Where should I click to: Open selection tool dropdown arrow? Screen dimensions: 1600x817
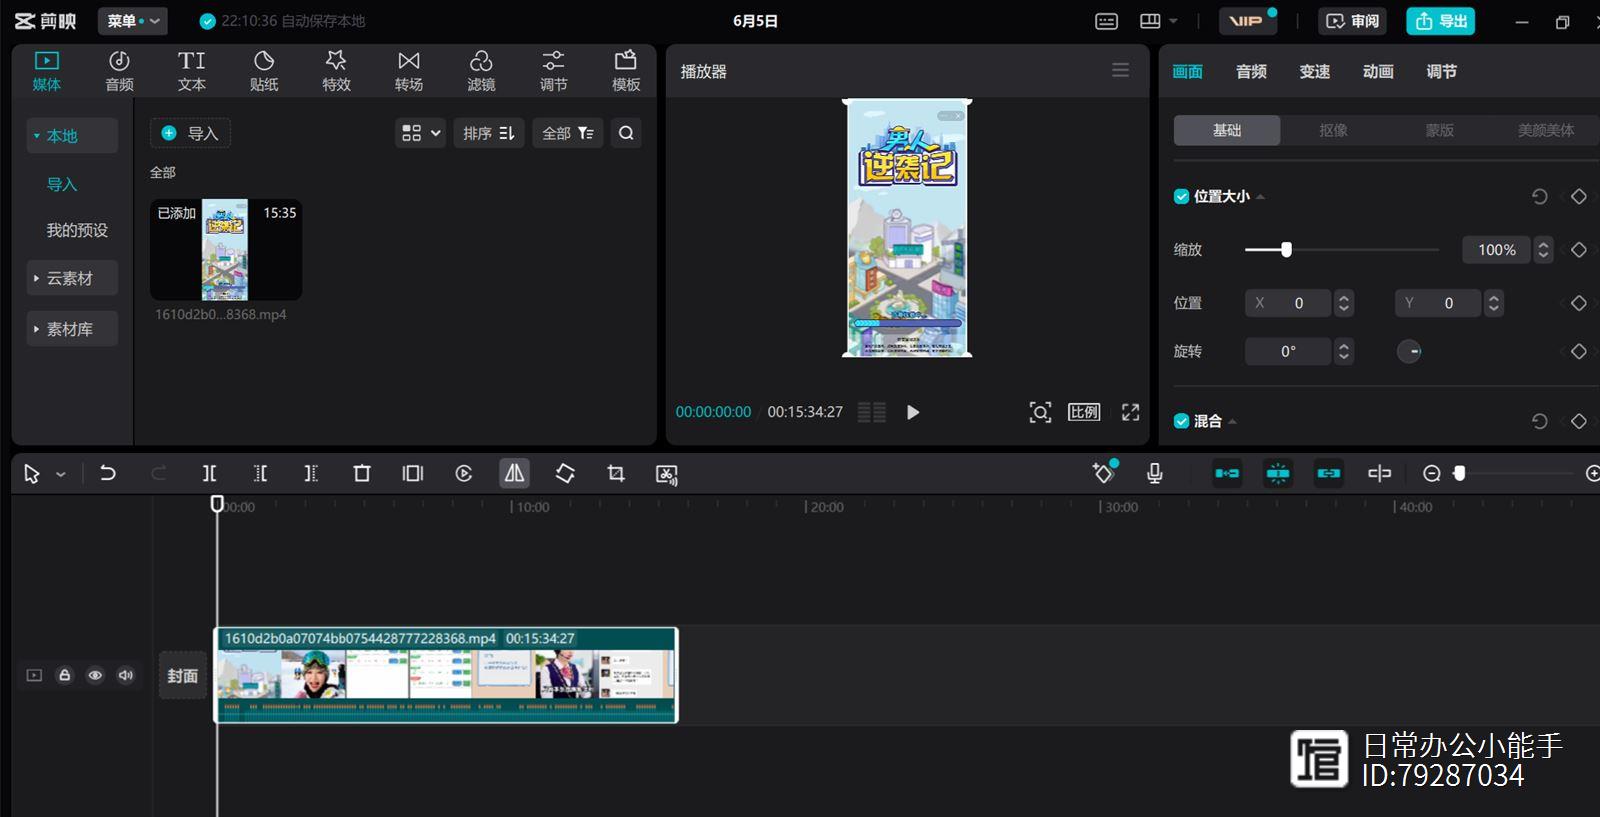[x=61, y=474]
